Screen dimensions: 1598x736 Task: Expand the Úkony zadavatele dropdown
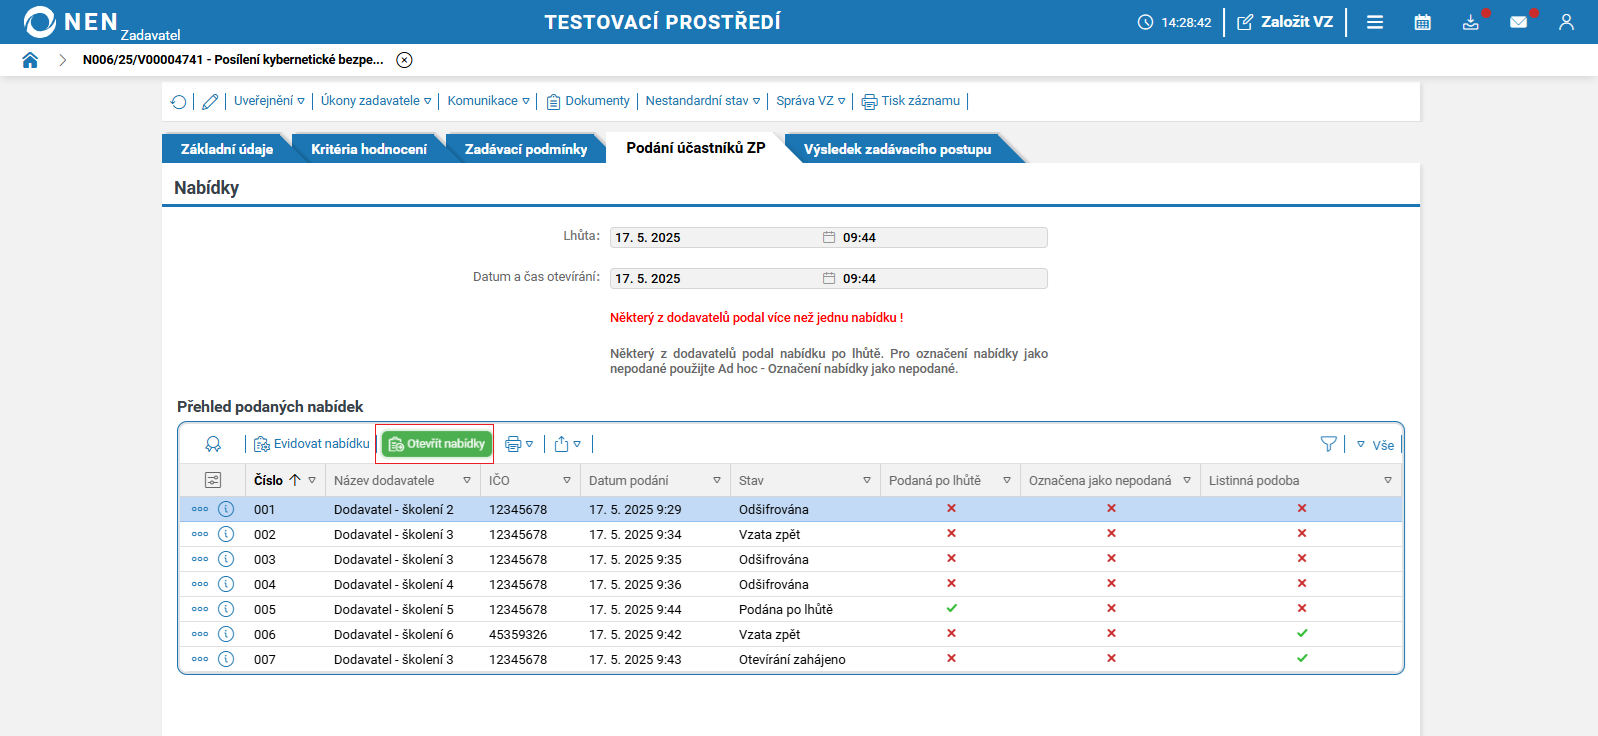coord(376,101)
